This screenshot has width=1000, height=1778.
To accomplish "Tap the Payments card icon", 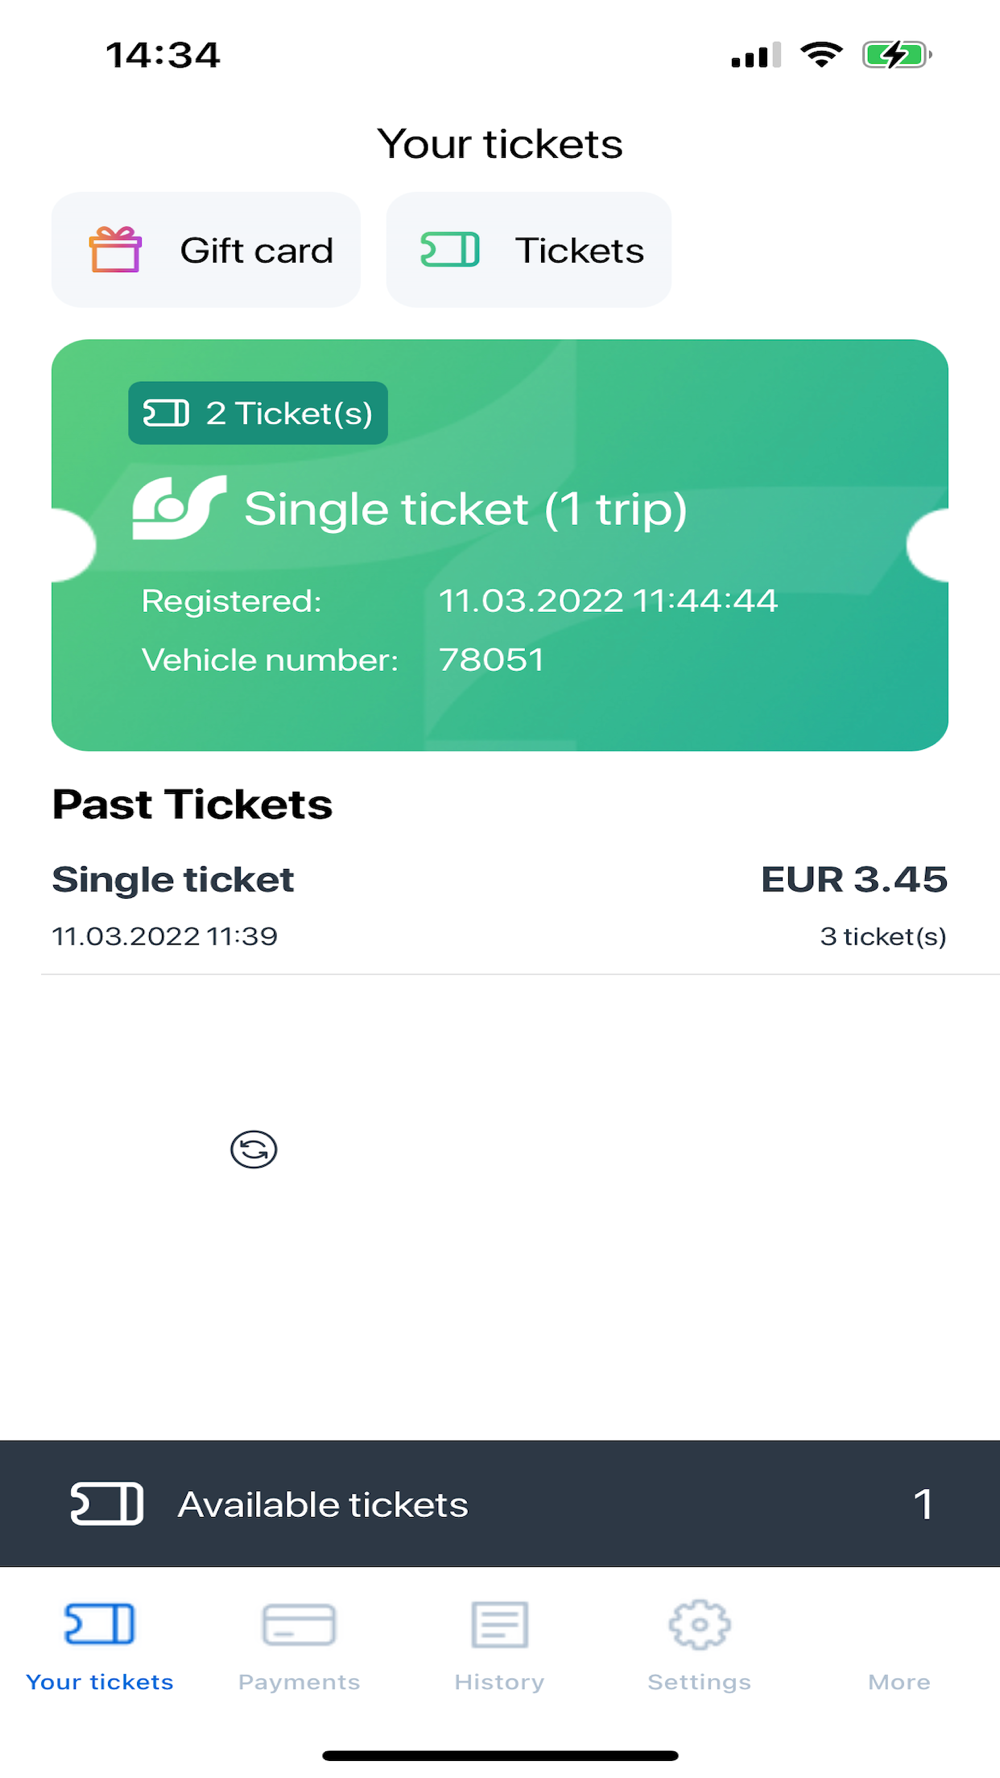I will coord(299,1624).
